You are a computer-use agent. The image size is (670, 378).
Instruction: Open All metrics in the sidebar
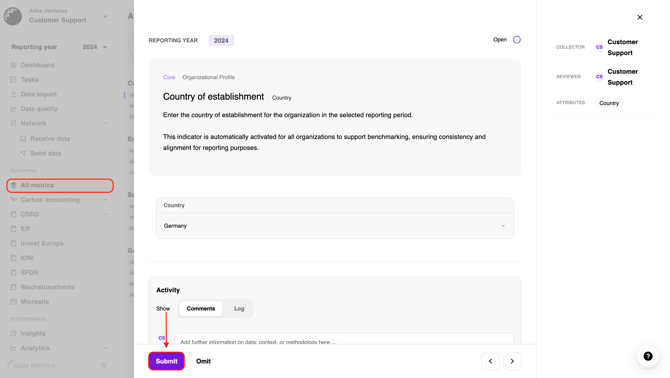(x=60, y=185)
